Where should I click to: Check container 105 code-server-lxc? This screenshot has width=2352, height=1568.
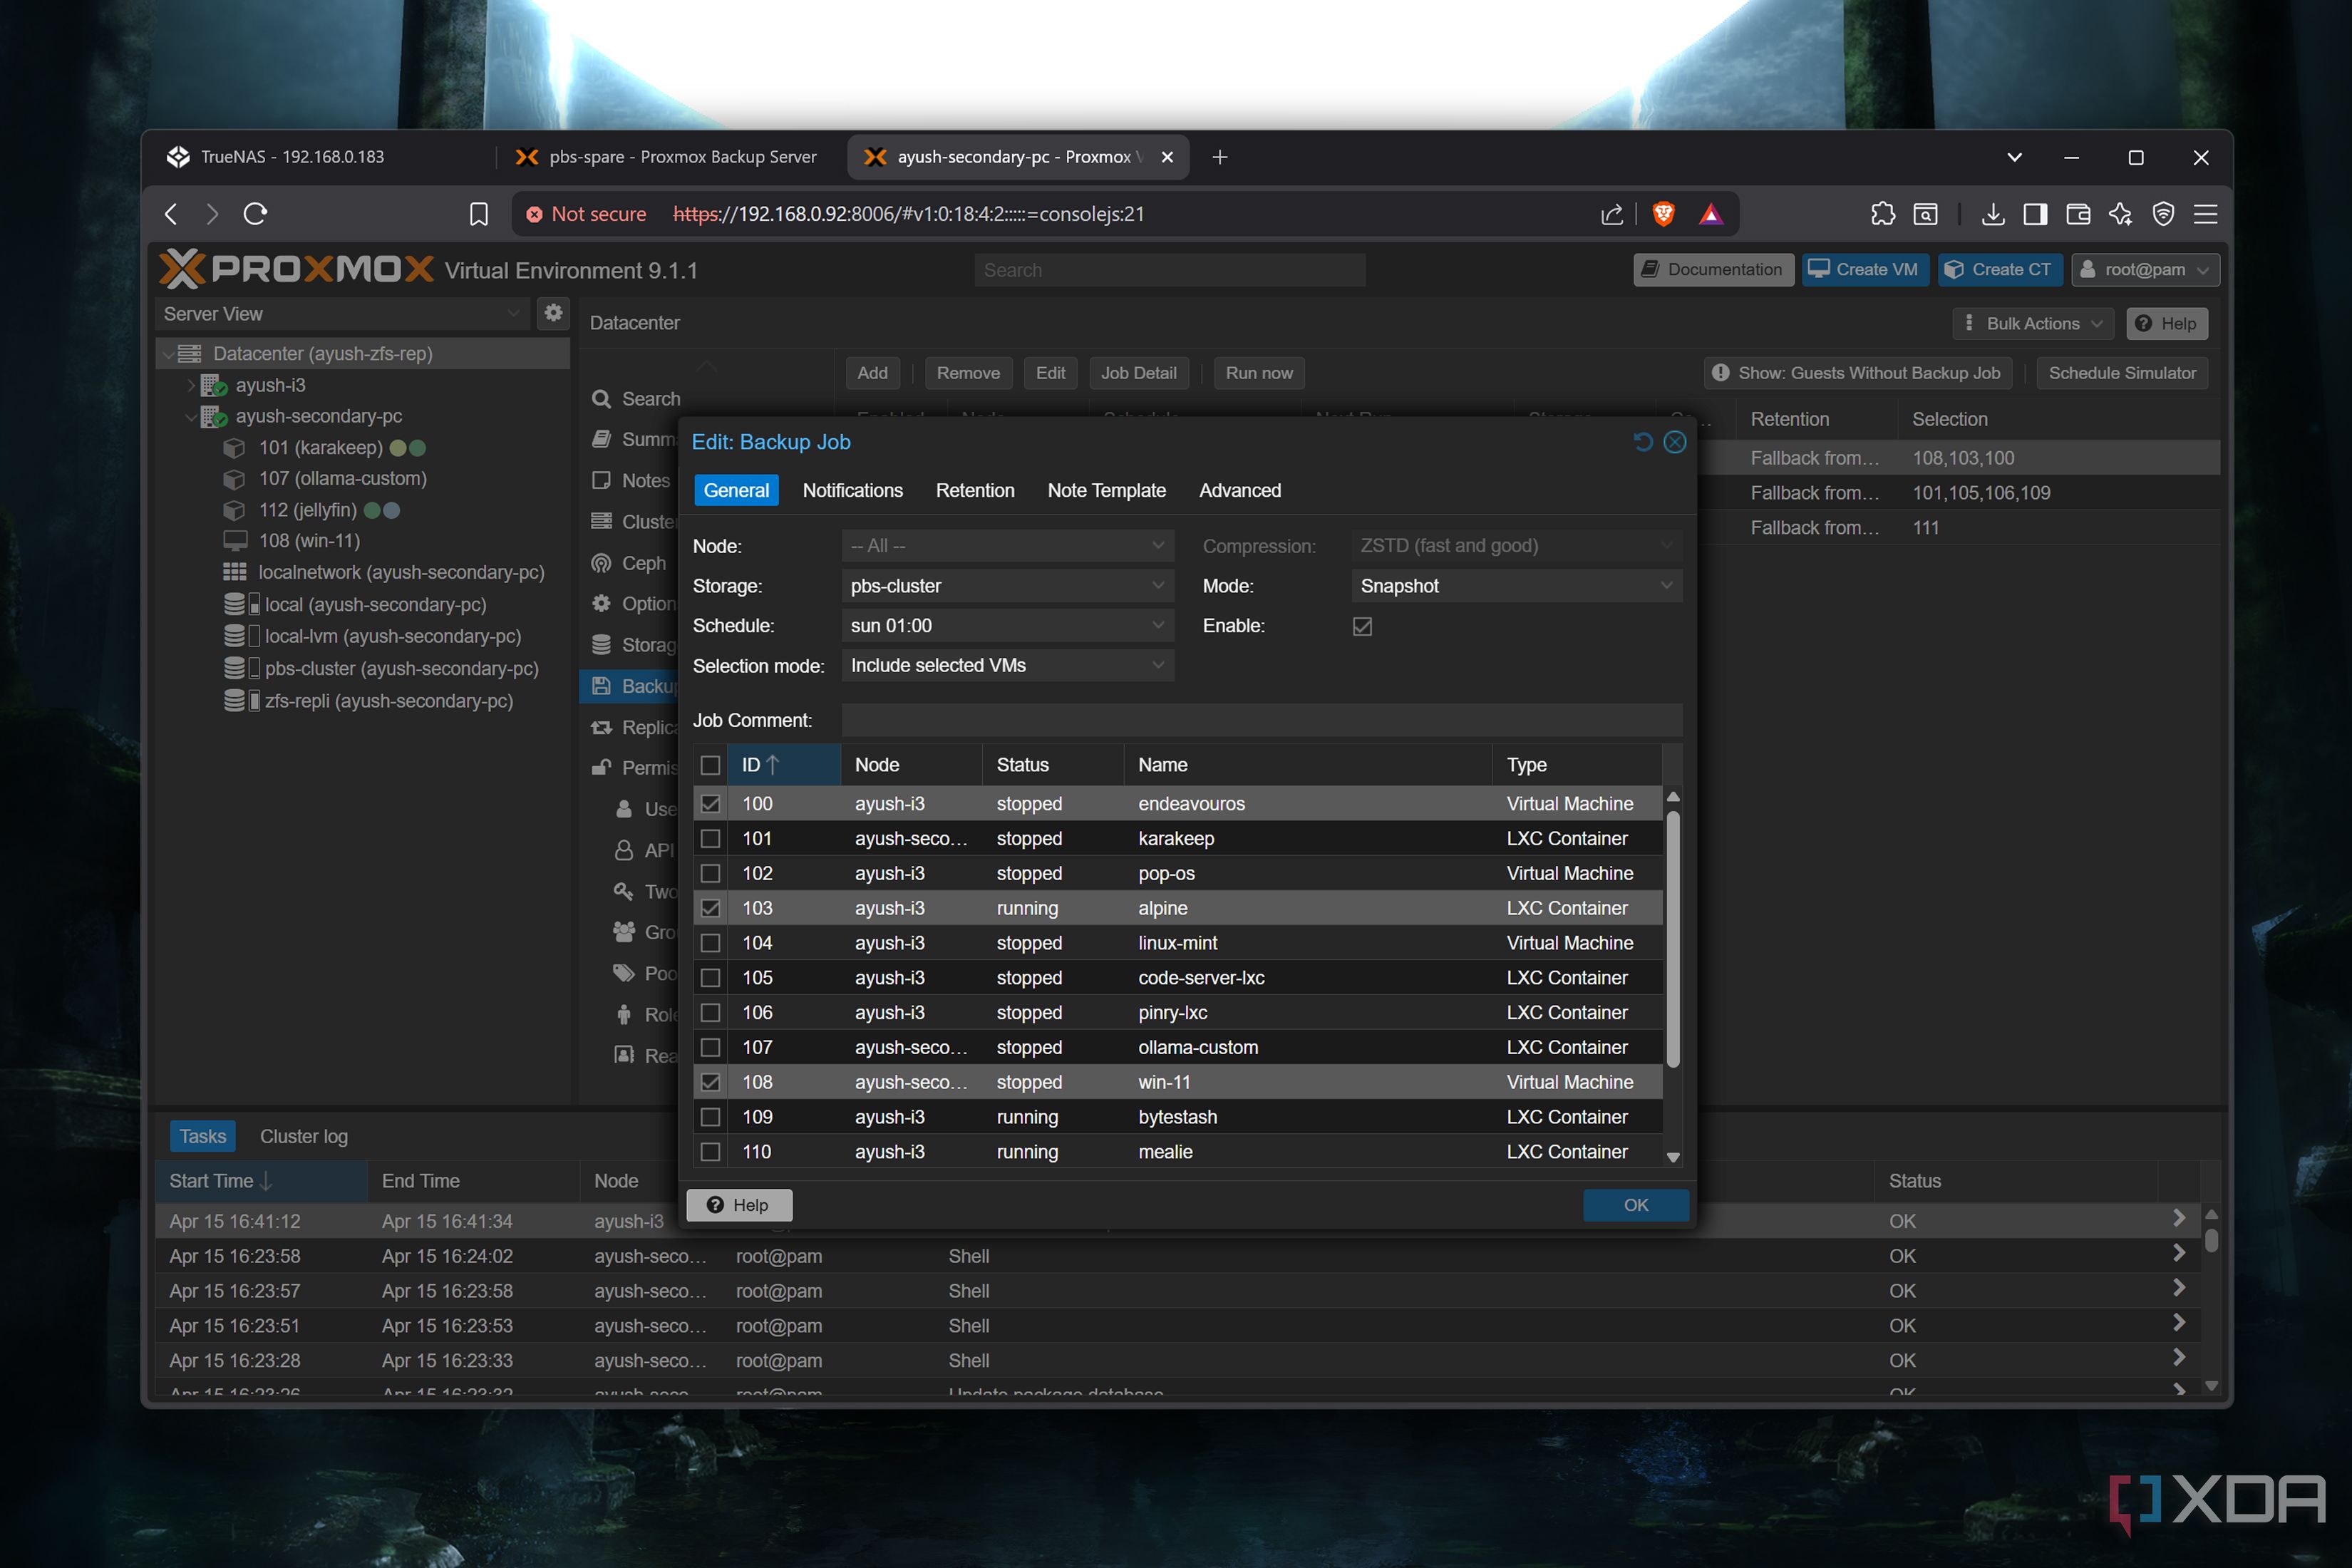710,978
